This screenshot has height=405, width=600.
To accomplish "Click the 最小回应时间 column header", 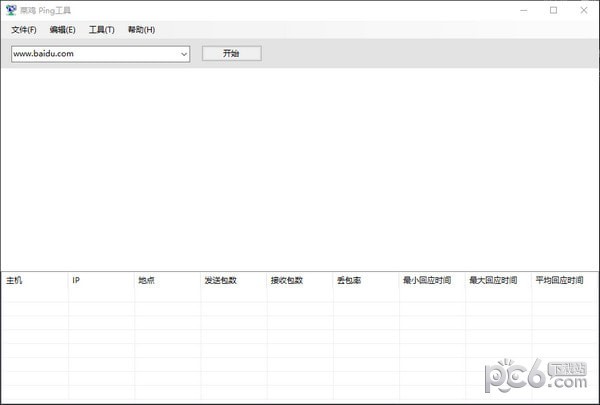I will tap(430, 280).
